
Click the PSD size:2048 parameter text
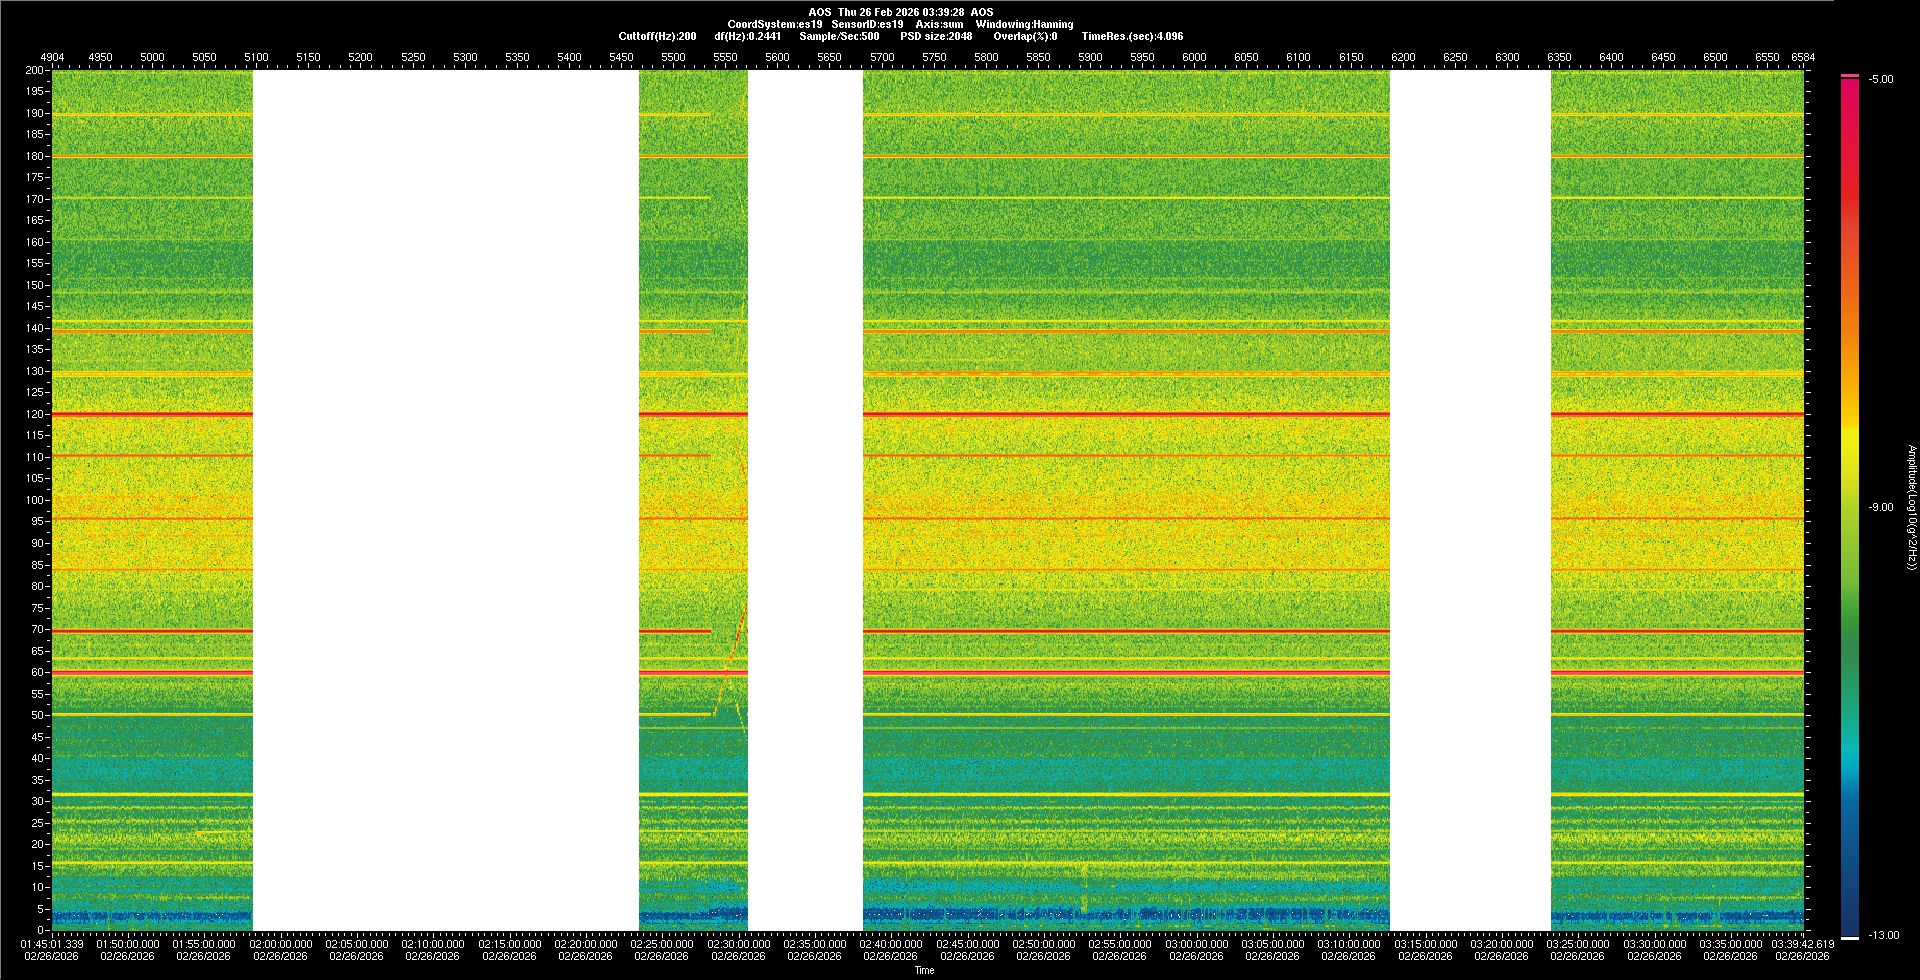(936, 36)
